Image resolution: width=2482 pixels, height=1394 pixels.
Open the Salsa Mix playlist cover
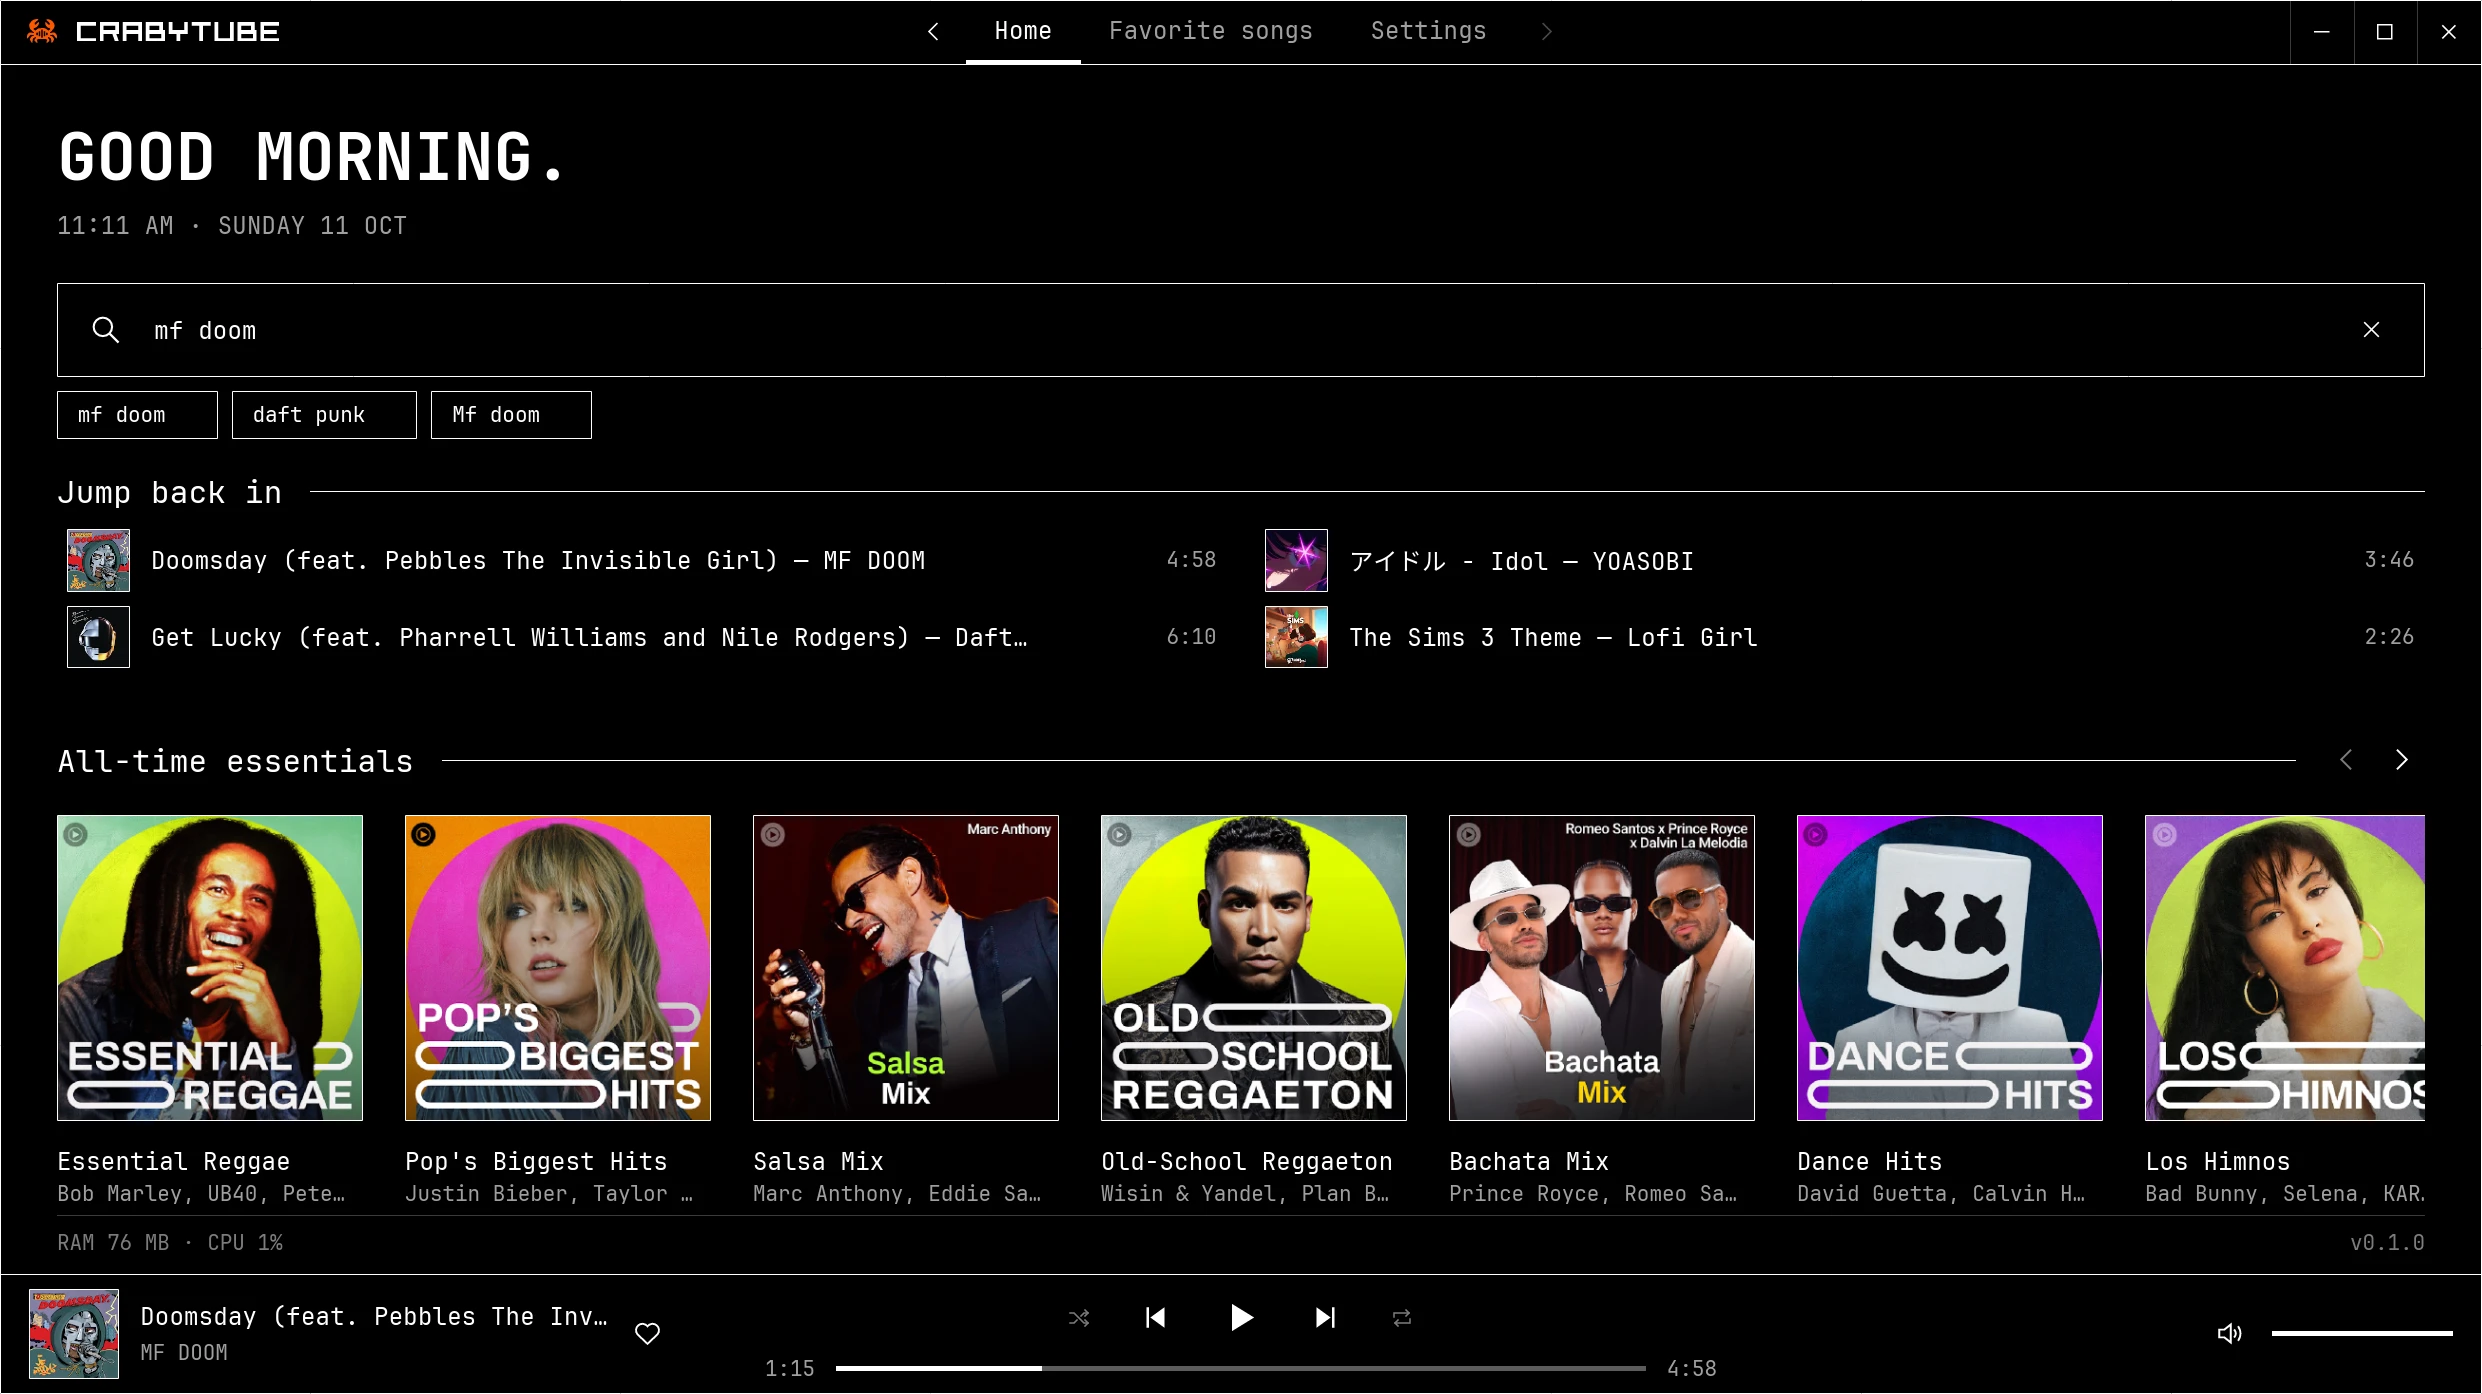[906, 968]
